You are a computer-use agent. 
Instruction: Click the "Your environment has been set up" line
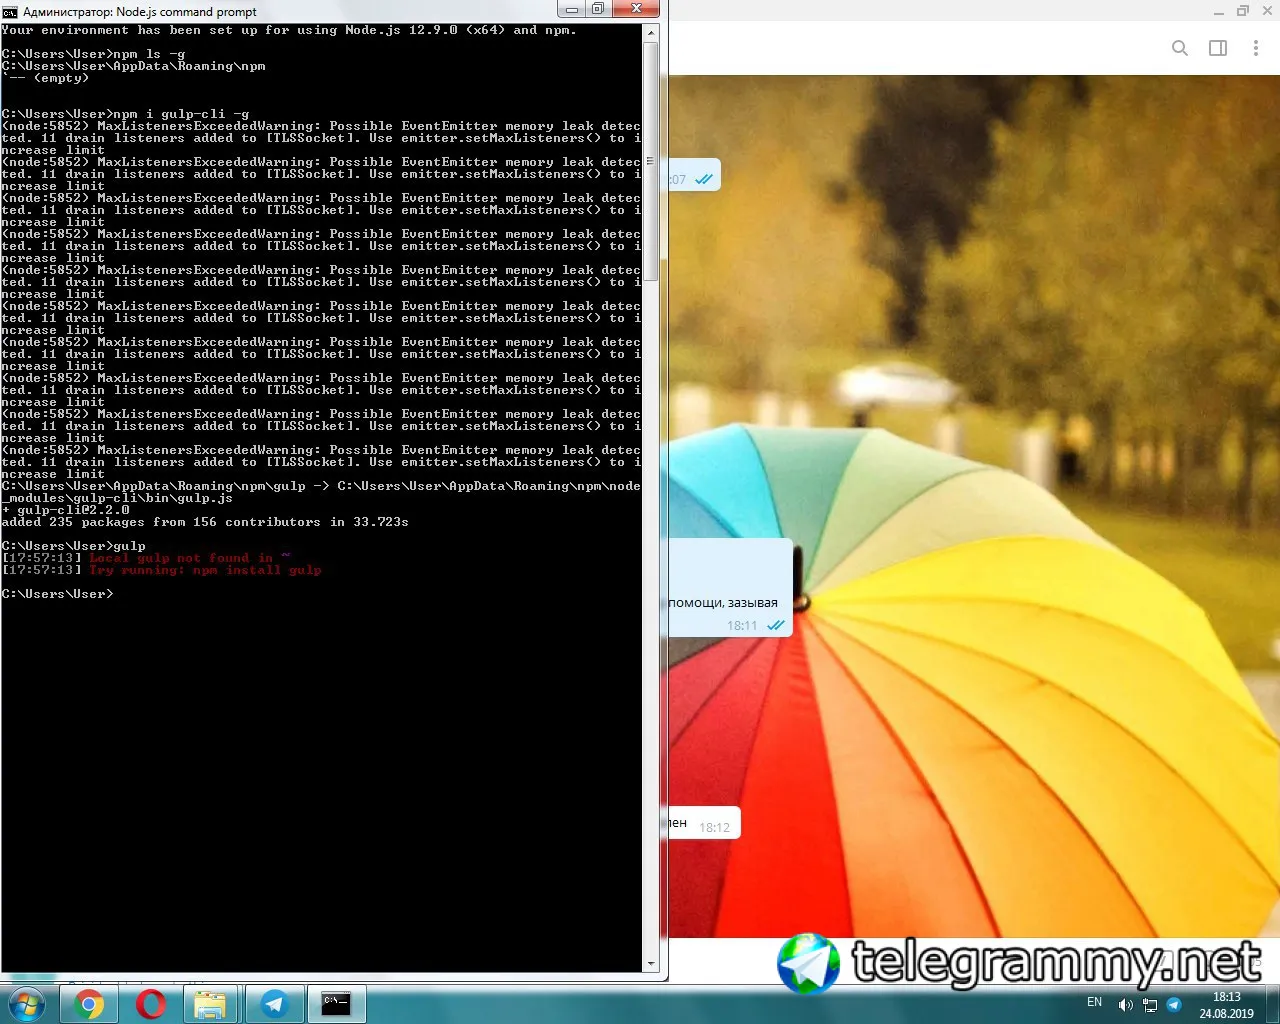coord(290,30)
